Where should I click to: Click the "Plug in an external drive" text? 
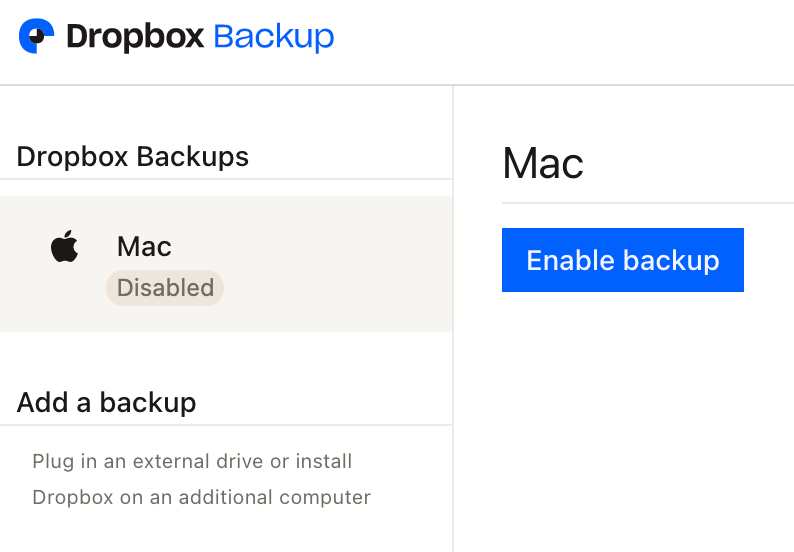(x=192, y=462)
